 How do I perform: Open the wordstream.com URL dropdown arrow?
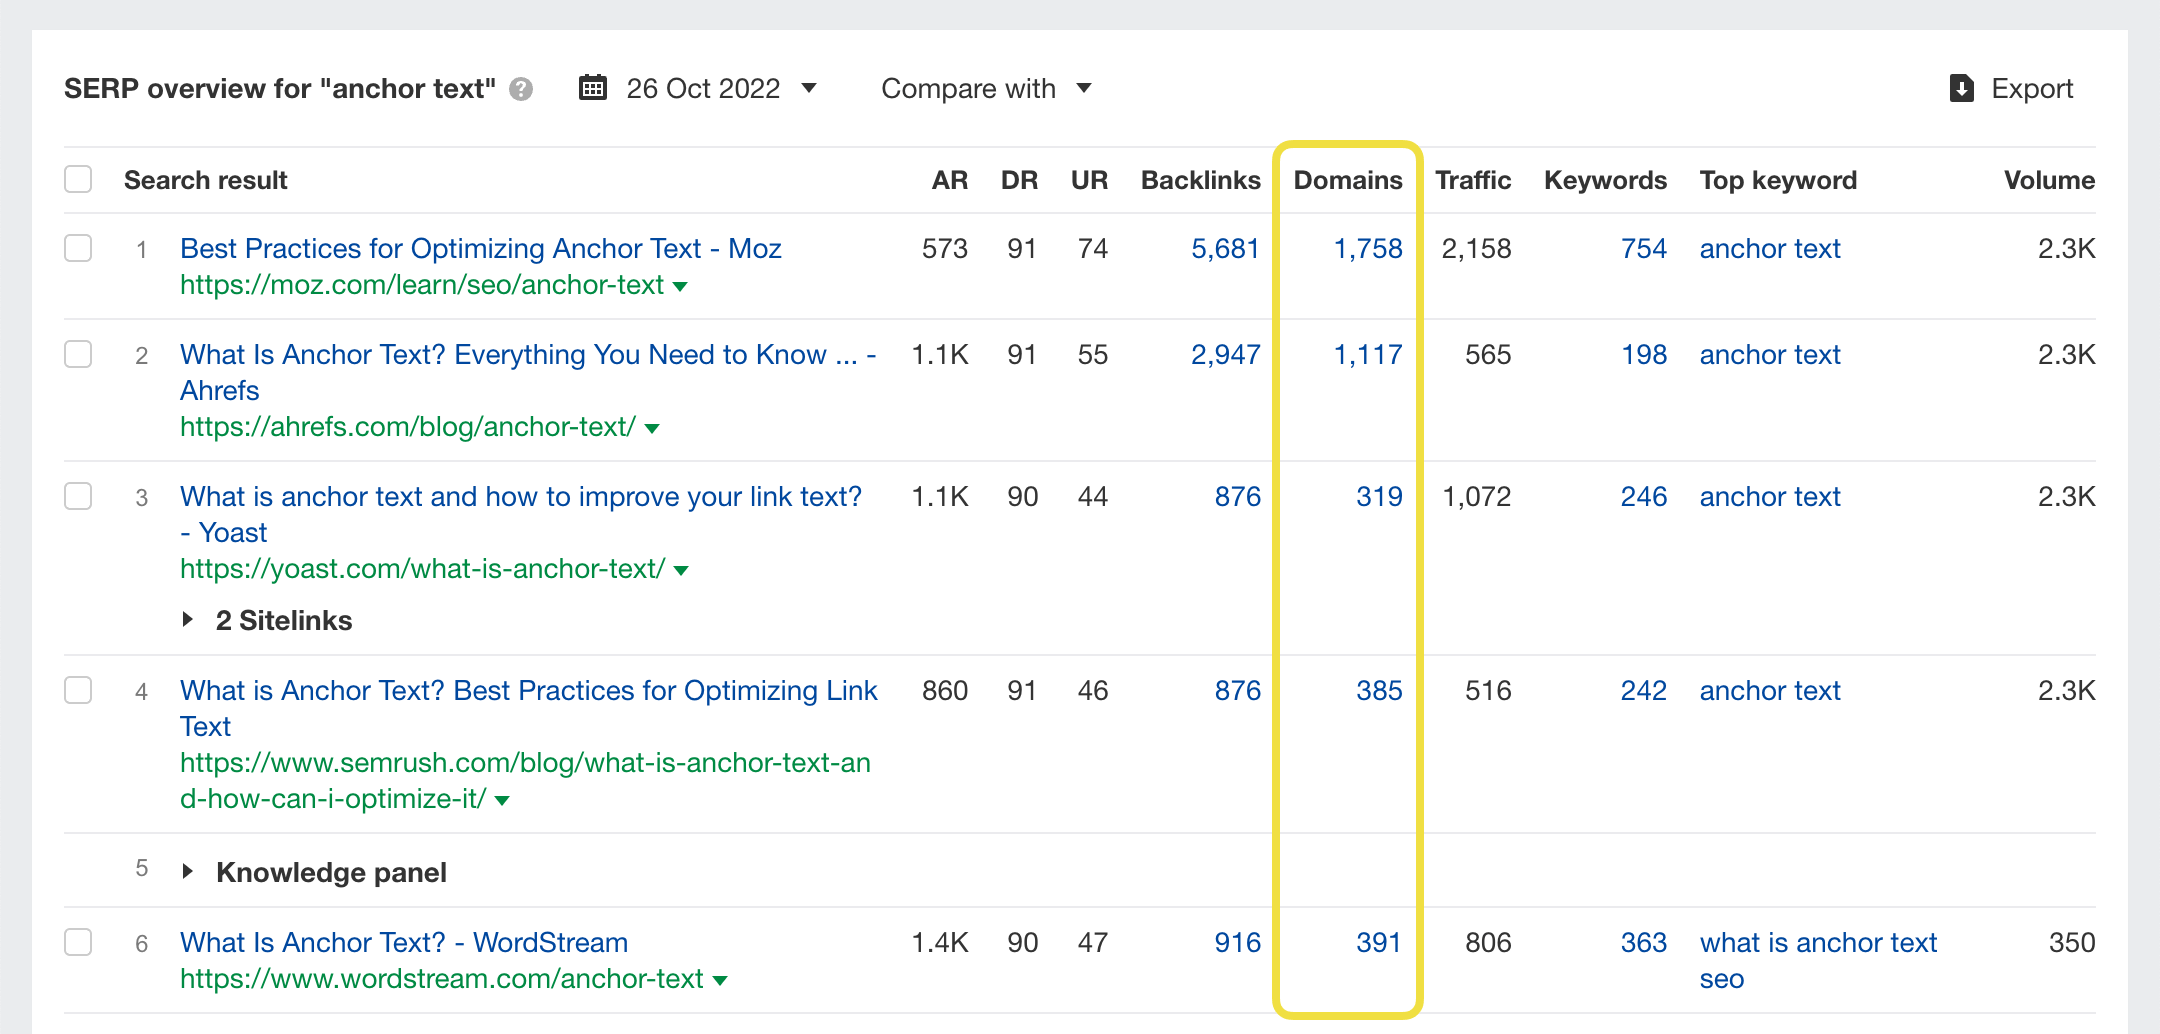click(720, 981)
